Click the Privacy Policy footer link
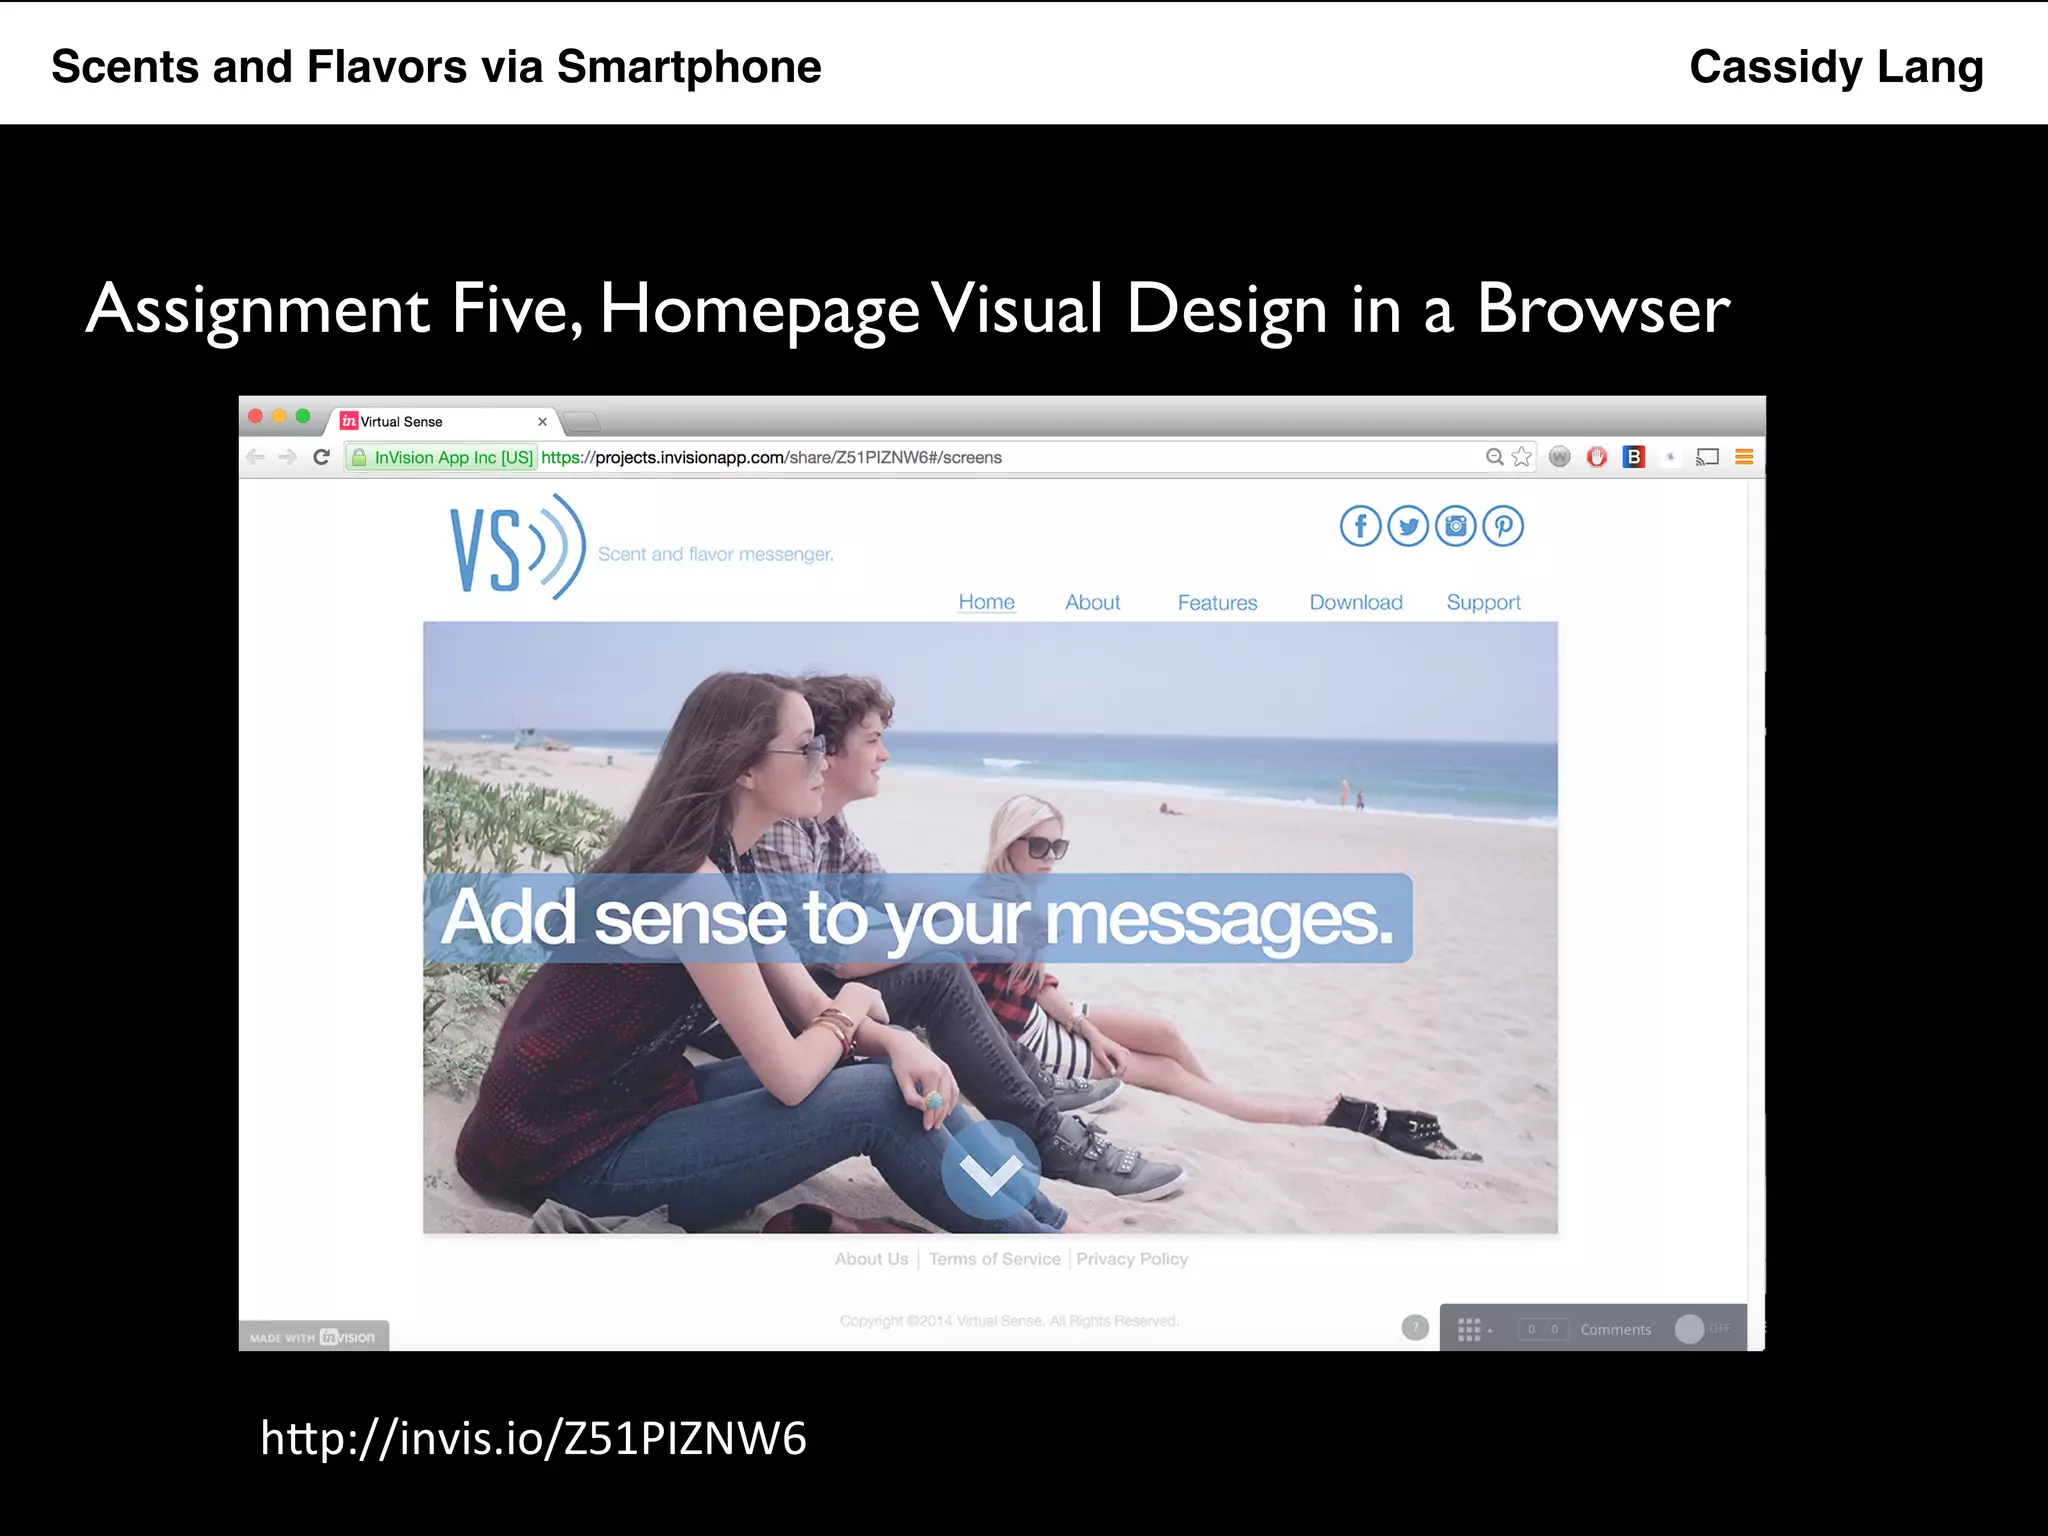The width and height of the screenshot is (2048, 1536). (1132, 1259)
